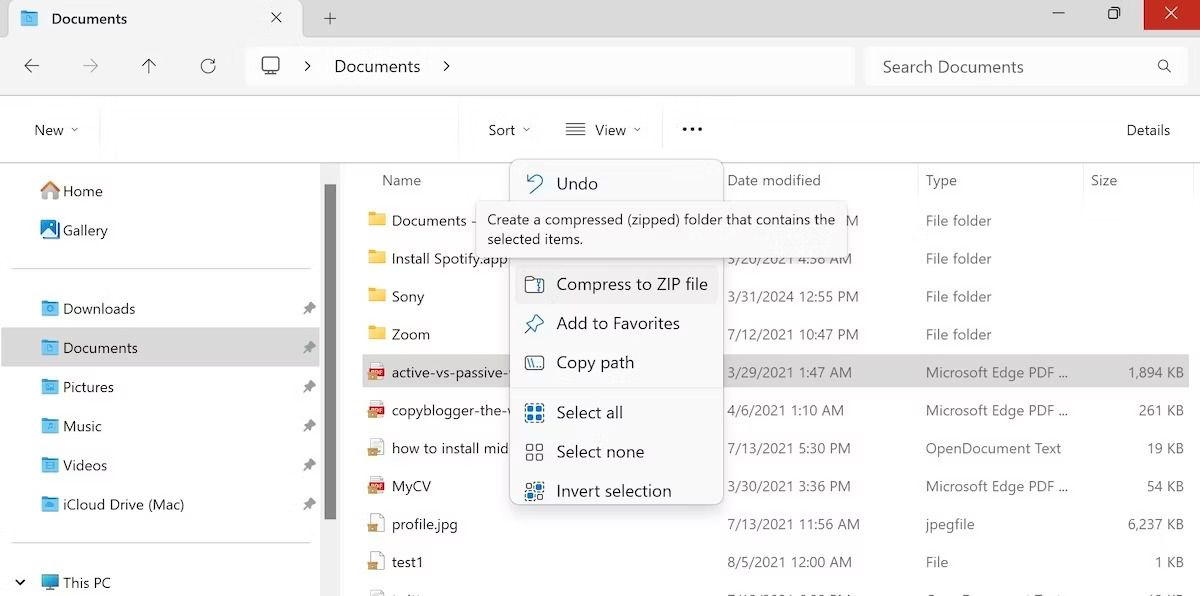This screenshot has width=1200, height=596.
Task: Click the chevron after Documents in address bar
Action: click(x=446, y=66)
